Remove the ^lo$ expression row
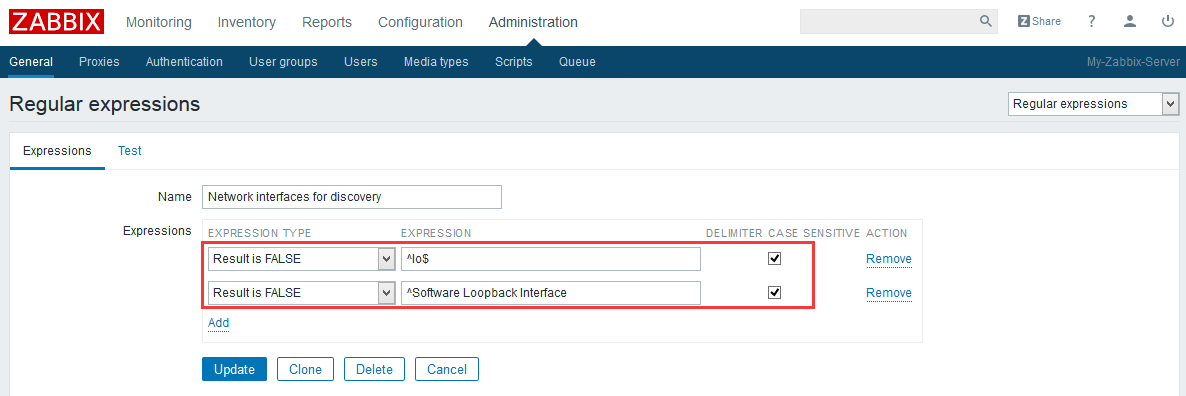 coord(889,259)
